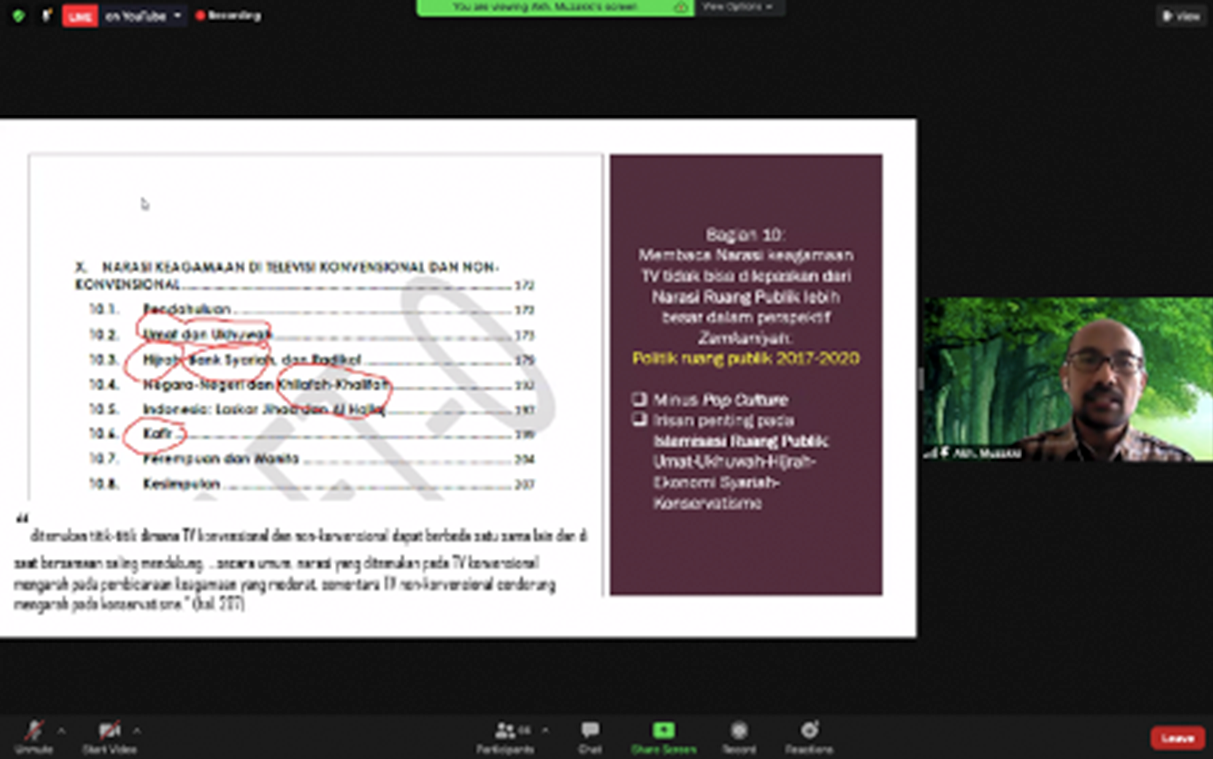The image size is (1213, 759).
Task: Expand audio options arrow beside Unmute
Action: point(61,730)
